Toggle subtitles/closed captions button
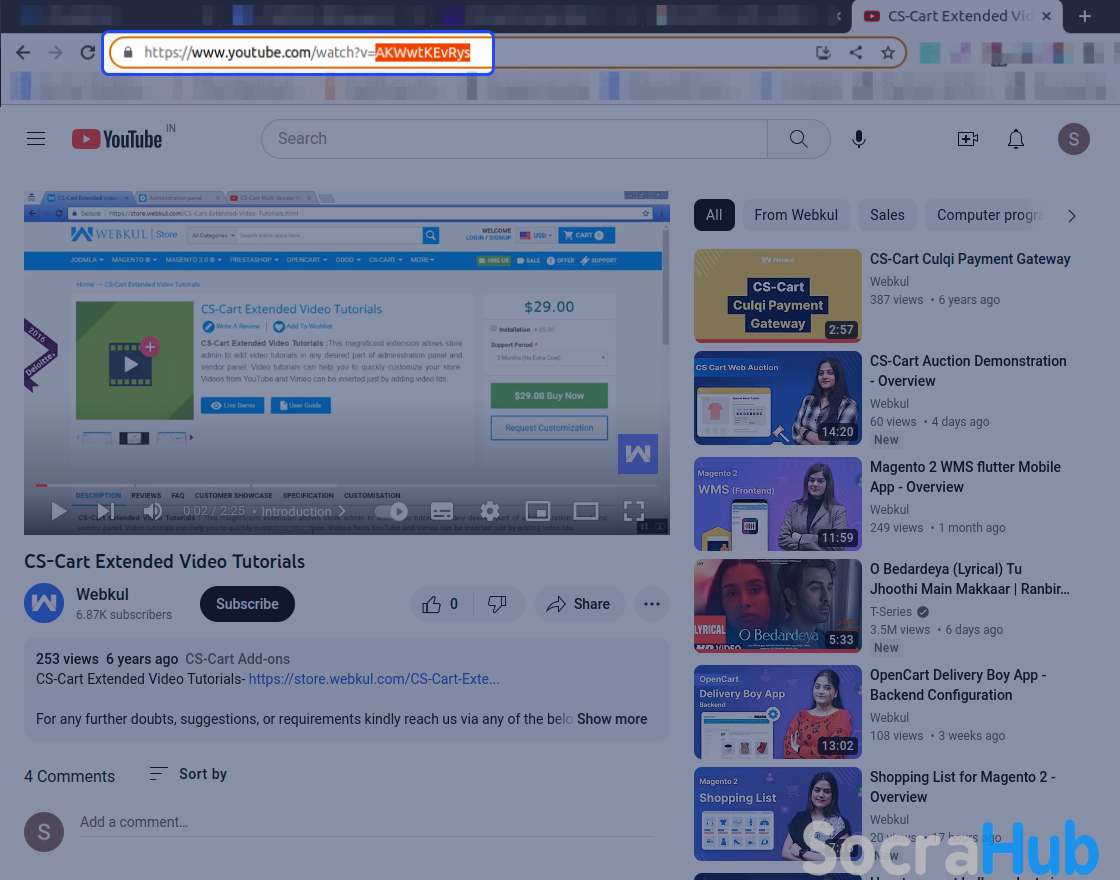The image size is (1120, 880). (x=442, y=511)
